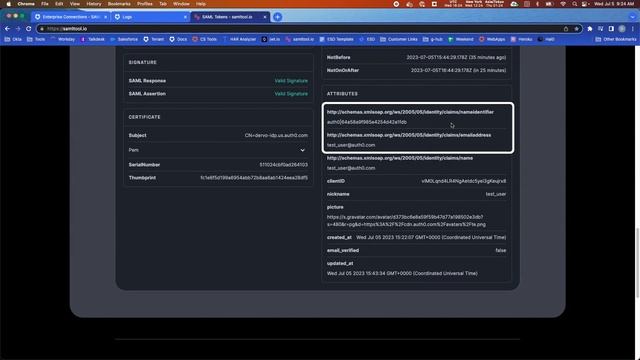
Task: Select the test_user@auth0.com emailaddress value
Action: (x=351, y=145)
